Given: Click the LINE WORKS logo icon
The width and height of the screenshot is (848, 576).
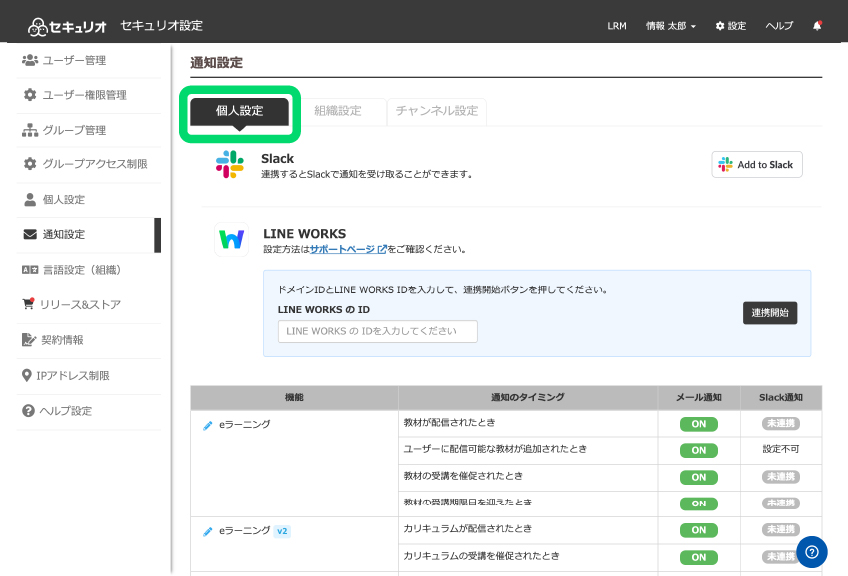Looking at the screenshot, I should click(231, 240).
